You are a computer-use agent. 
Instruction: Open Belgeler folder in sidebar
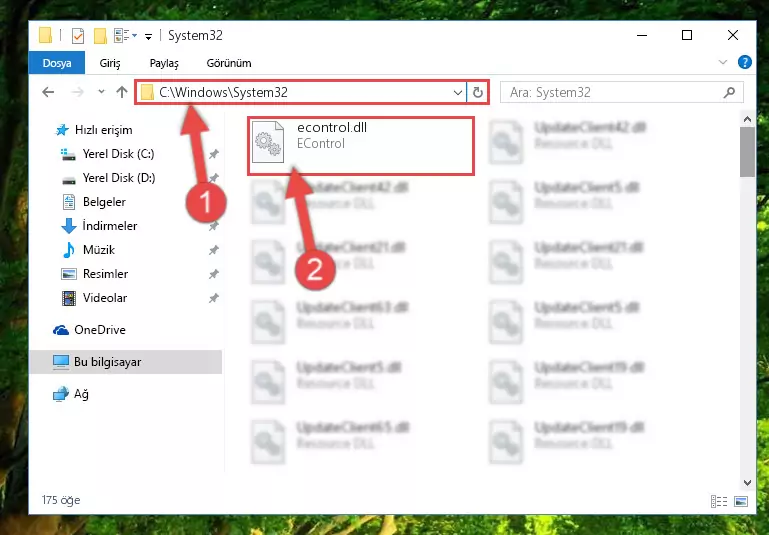pos(104,202)
